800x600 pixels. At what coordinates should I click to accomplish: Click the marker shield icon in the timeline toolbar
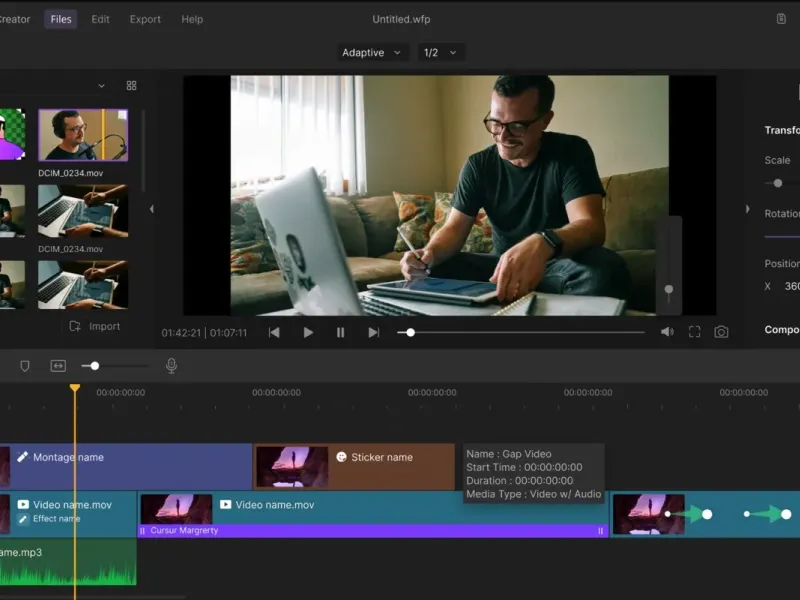tap(25, 366)
